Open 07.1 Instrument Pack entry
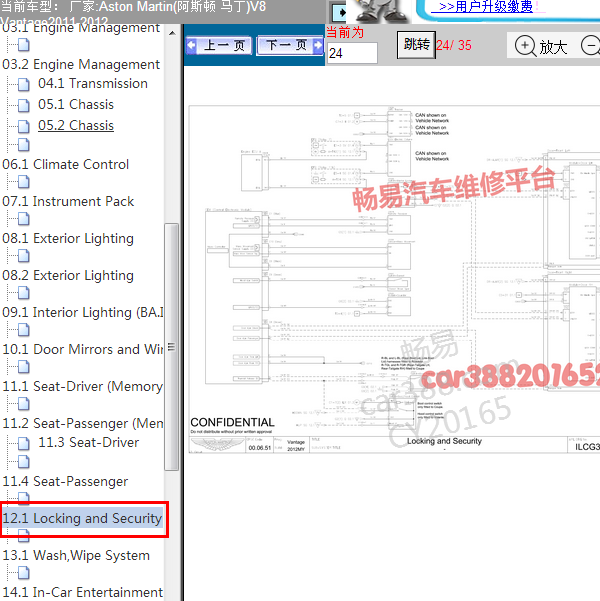The width and height of the screenshot is (600, 601). (68, 201)
